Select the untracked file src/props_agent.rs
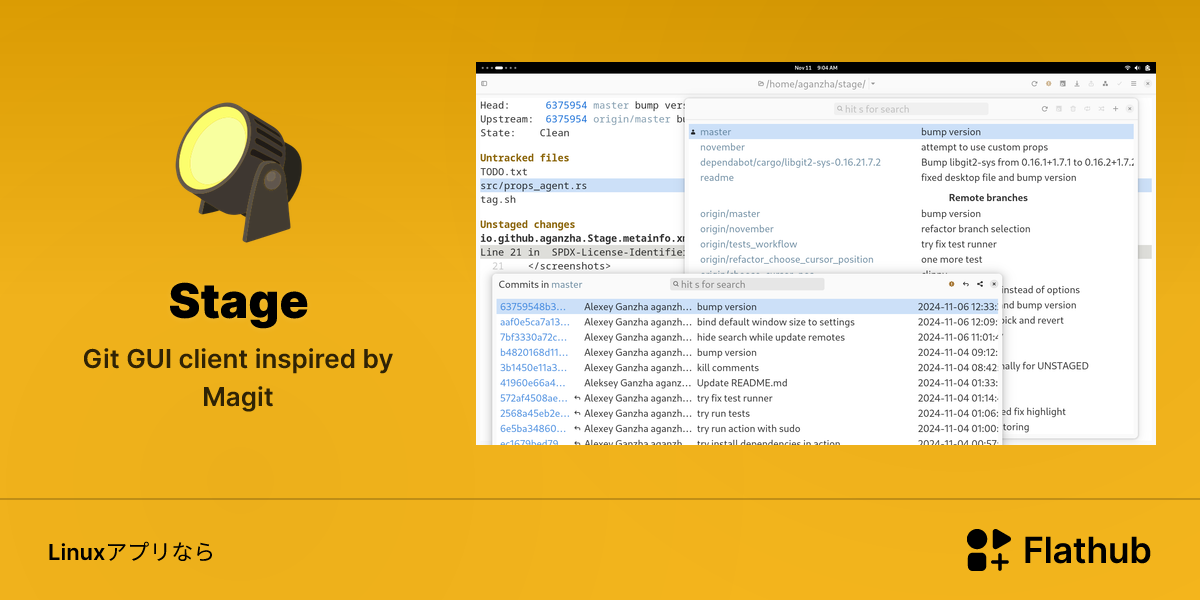1200x600 pixels. coord(533,185)
